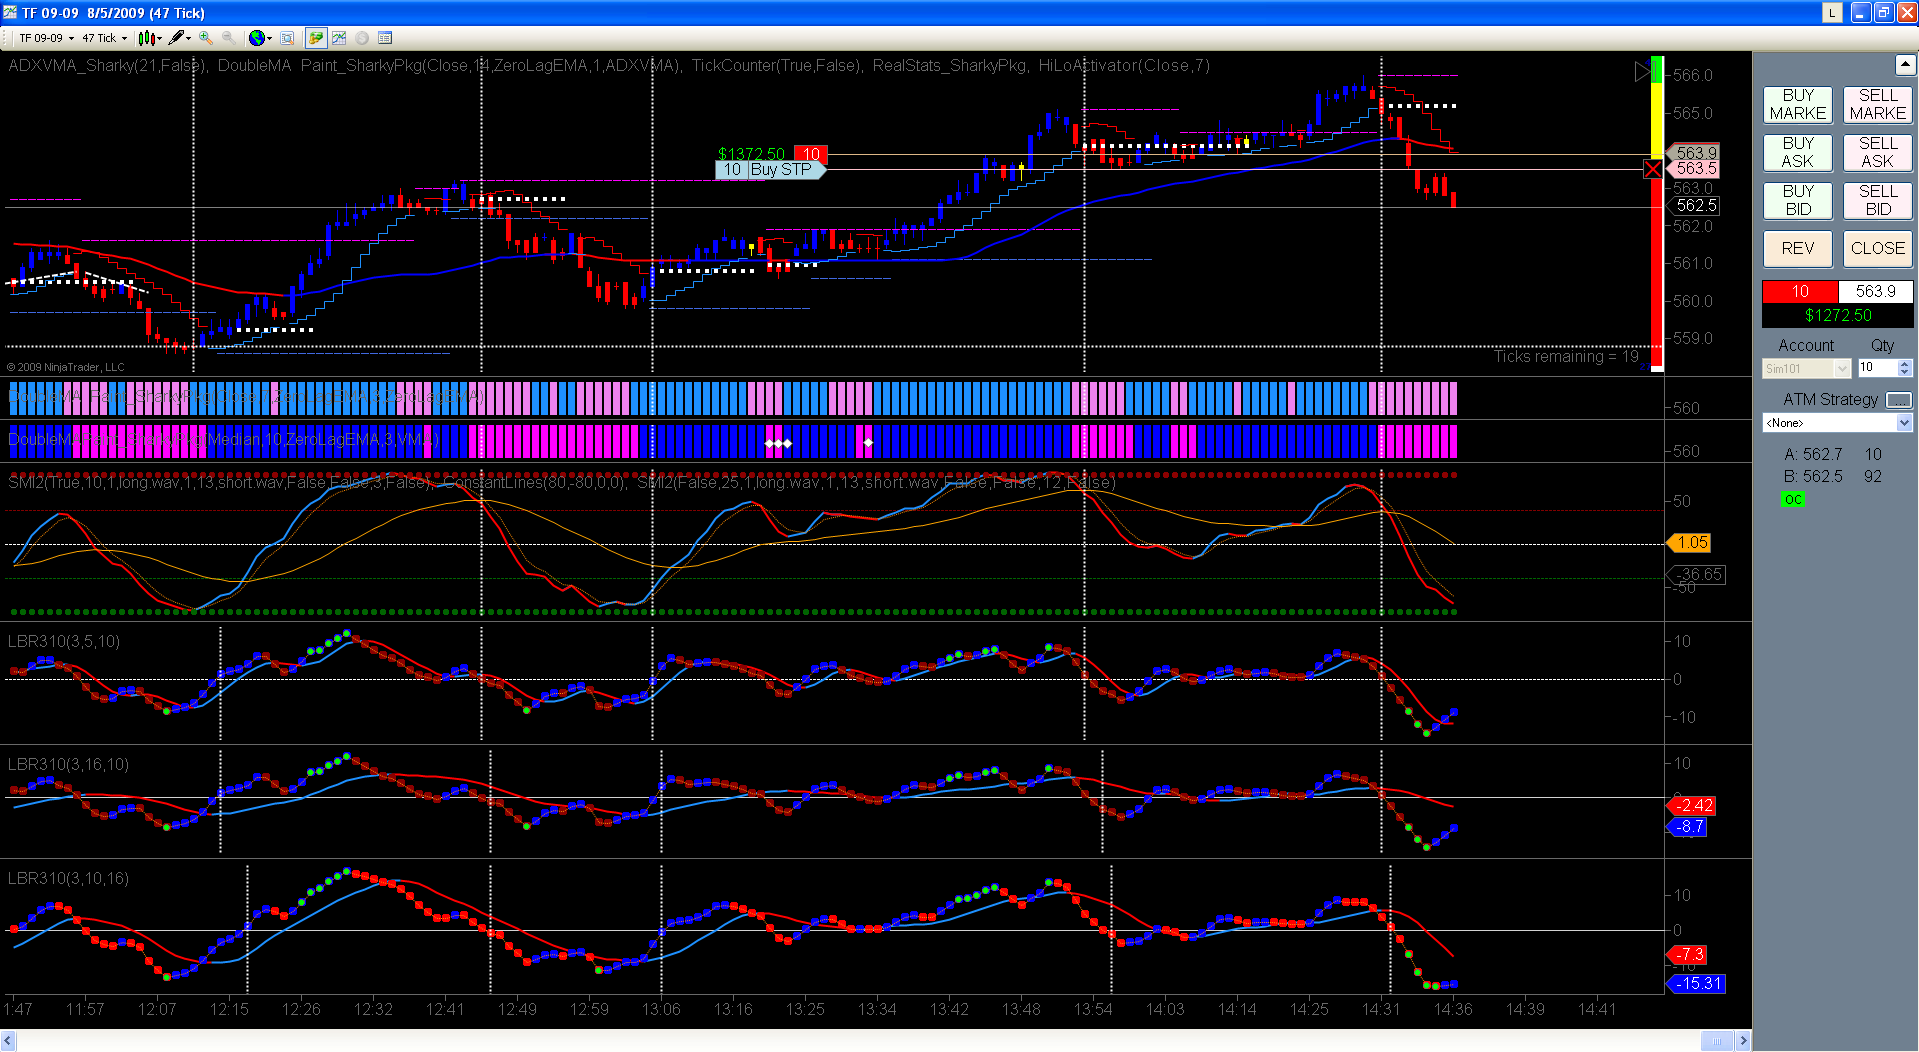Open the globe crosshair options icon

click(260, 38)
